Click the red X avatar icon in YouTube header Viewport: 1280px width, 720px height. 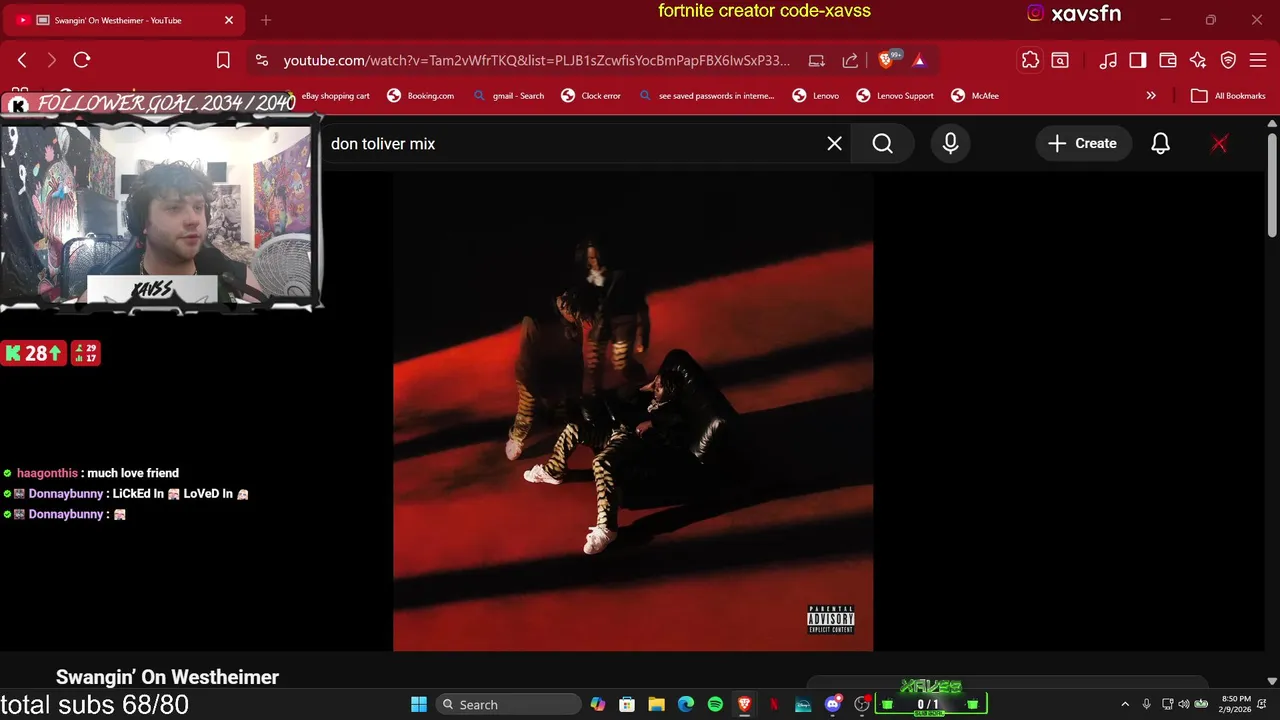tap(1219, 144)
